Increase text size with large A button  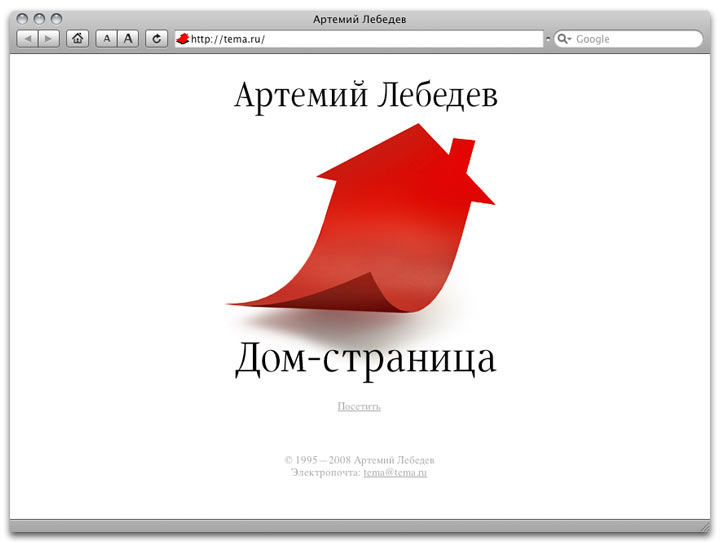pos(128,39)
